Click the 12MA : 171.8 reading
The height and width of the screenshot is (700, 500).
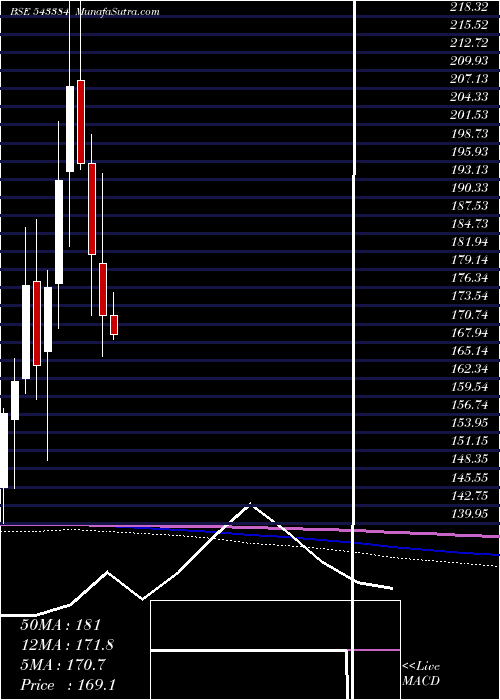click(x=67, y=645)
